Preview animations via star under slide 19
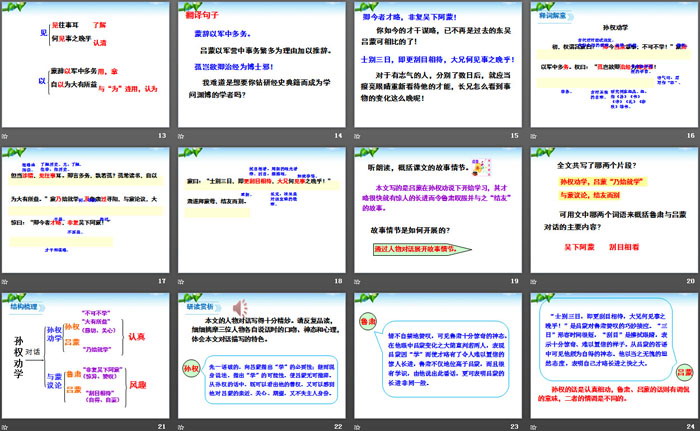Viewport: 700px width, 431px height. tap(357, 281)
